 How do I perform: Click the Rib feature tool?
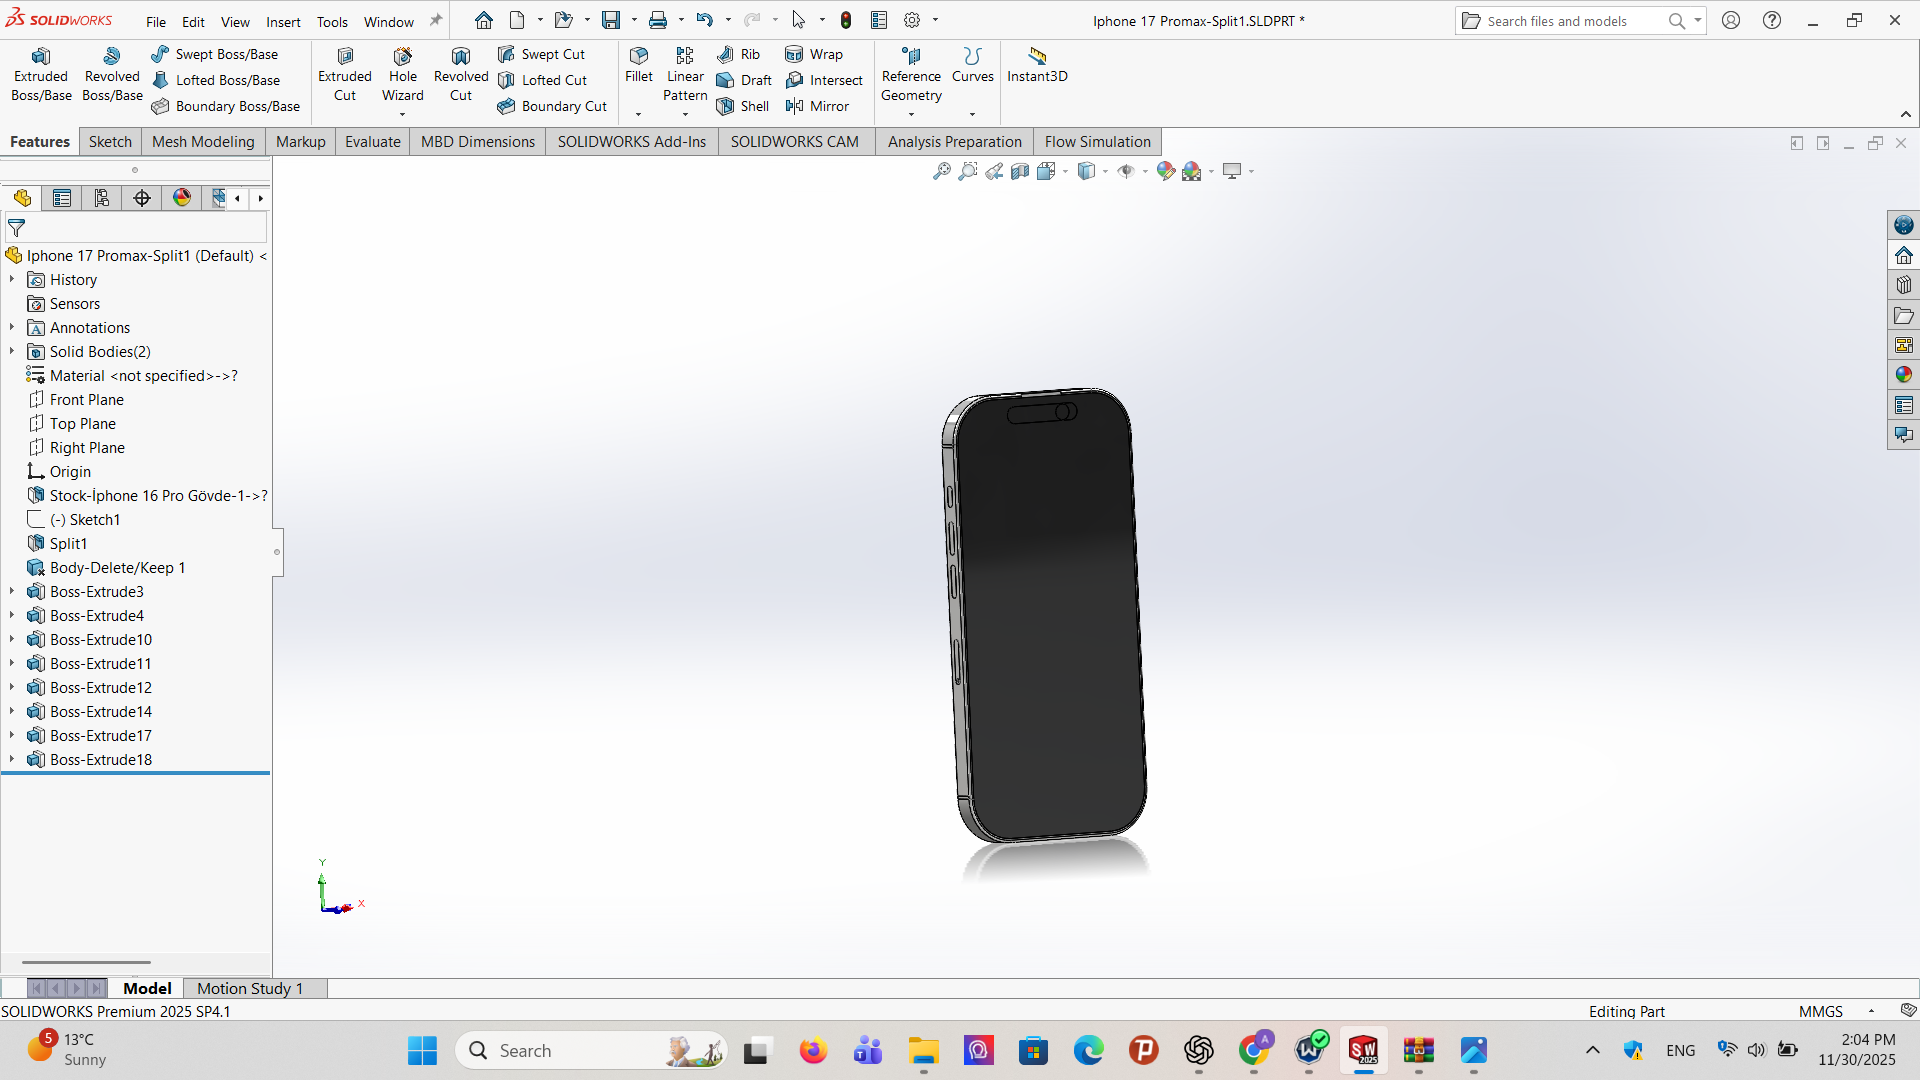click(x=738, y=54)
